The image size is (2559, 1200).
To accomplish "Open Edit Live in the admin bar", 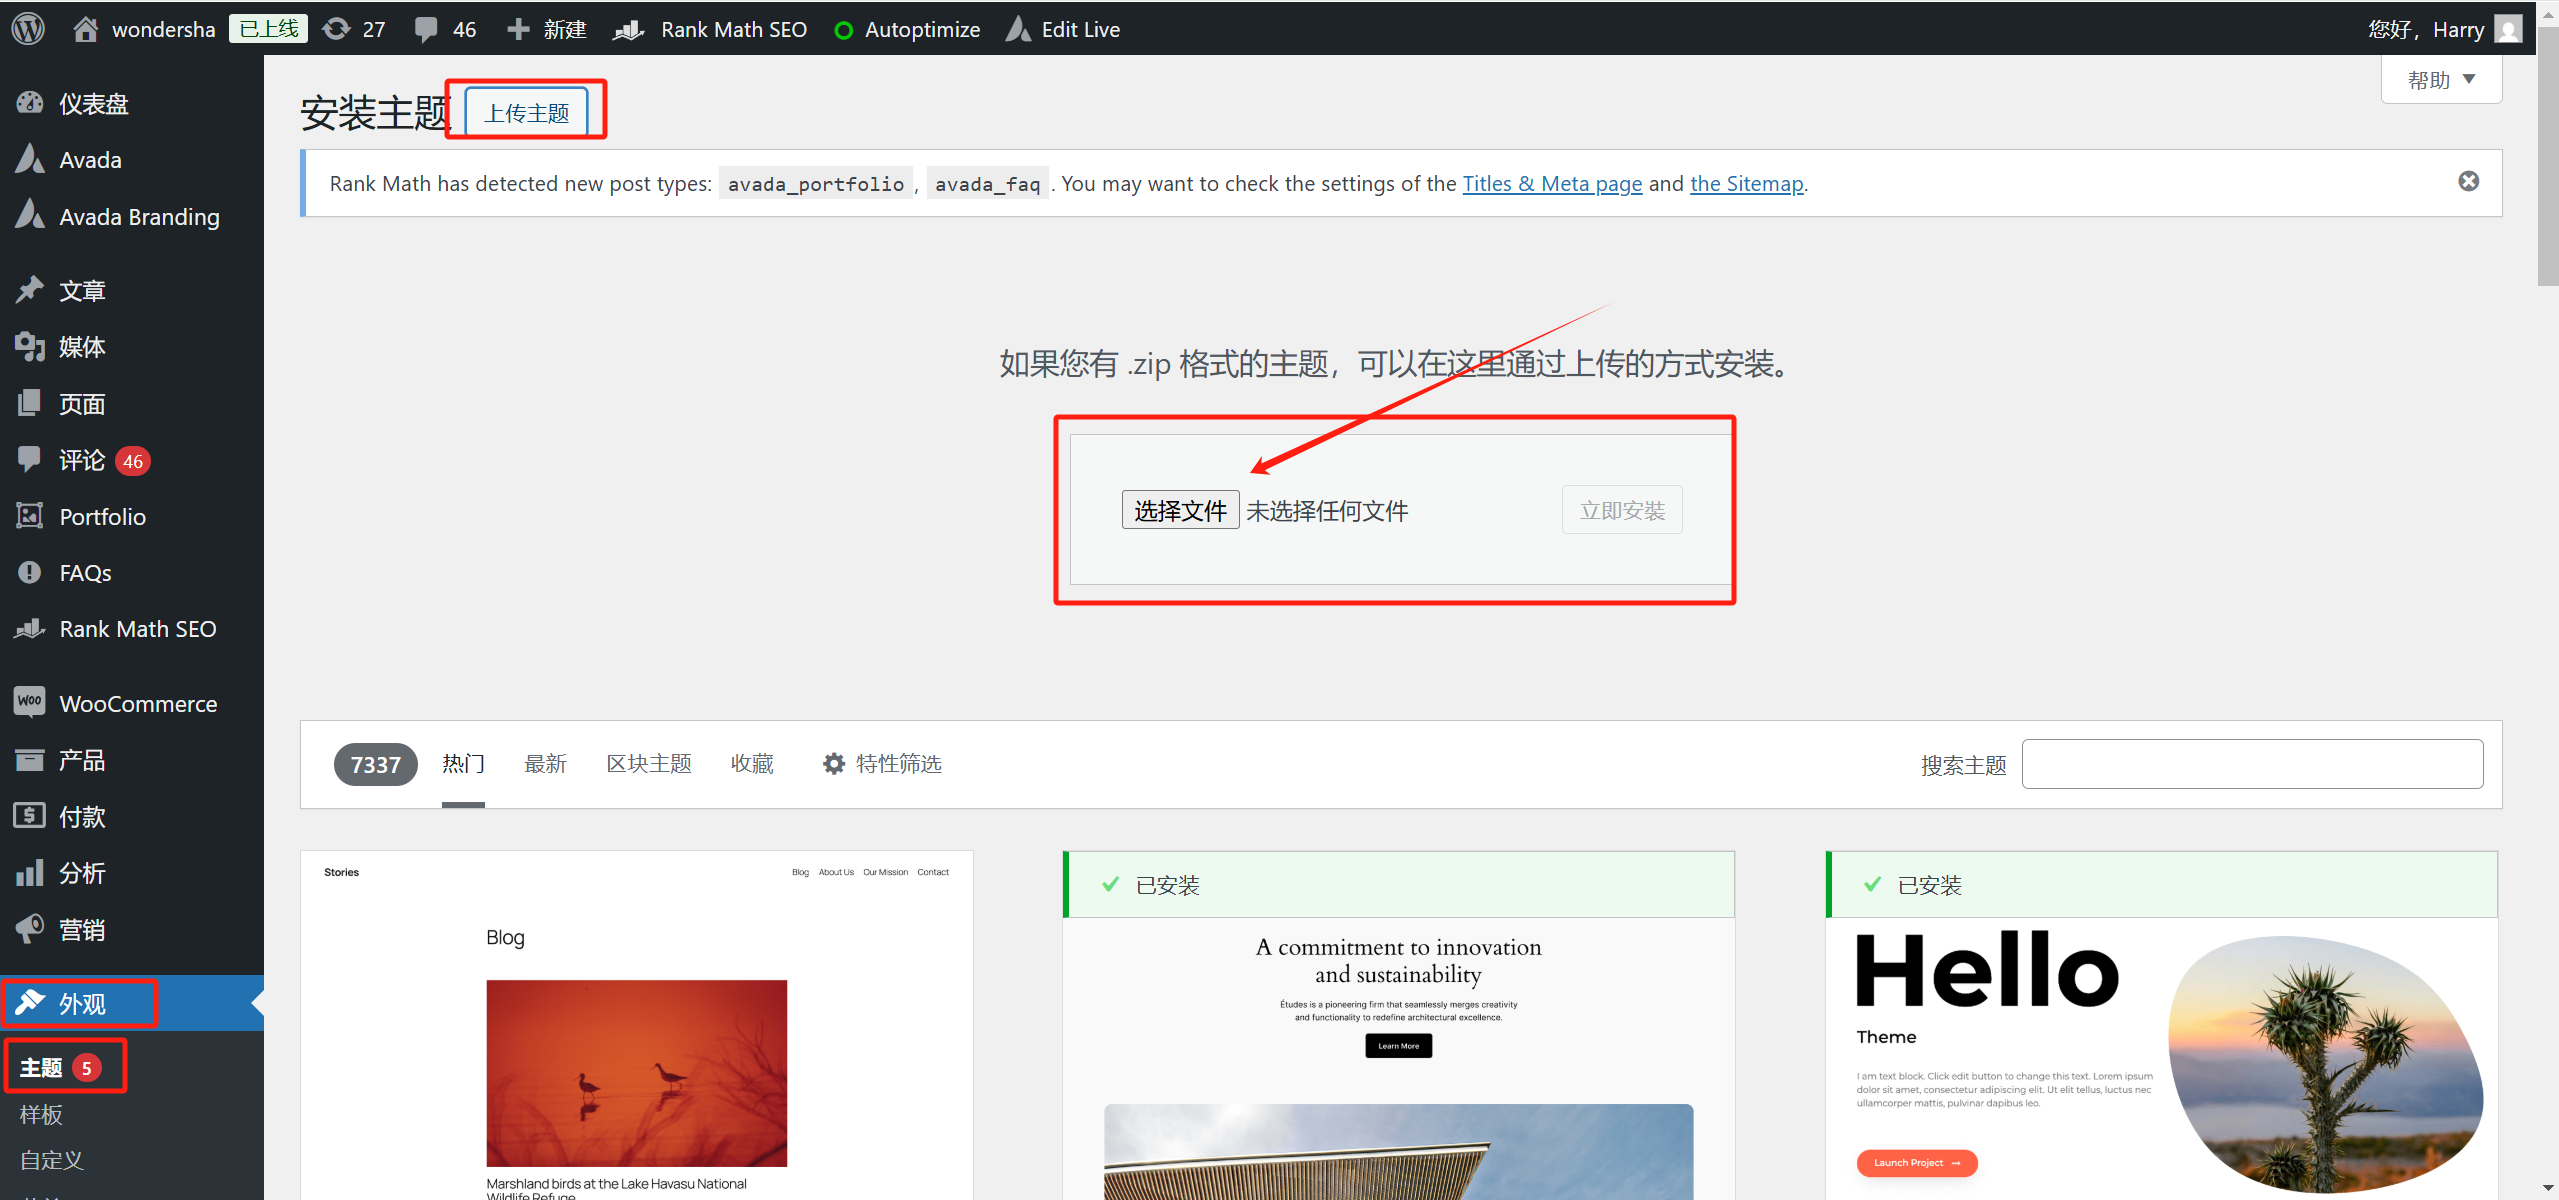I will point(1018,28).
